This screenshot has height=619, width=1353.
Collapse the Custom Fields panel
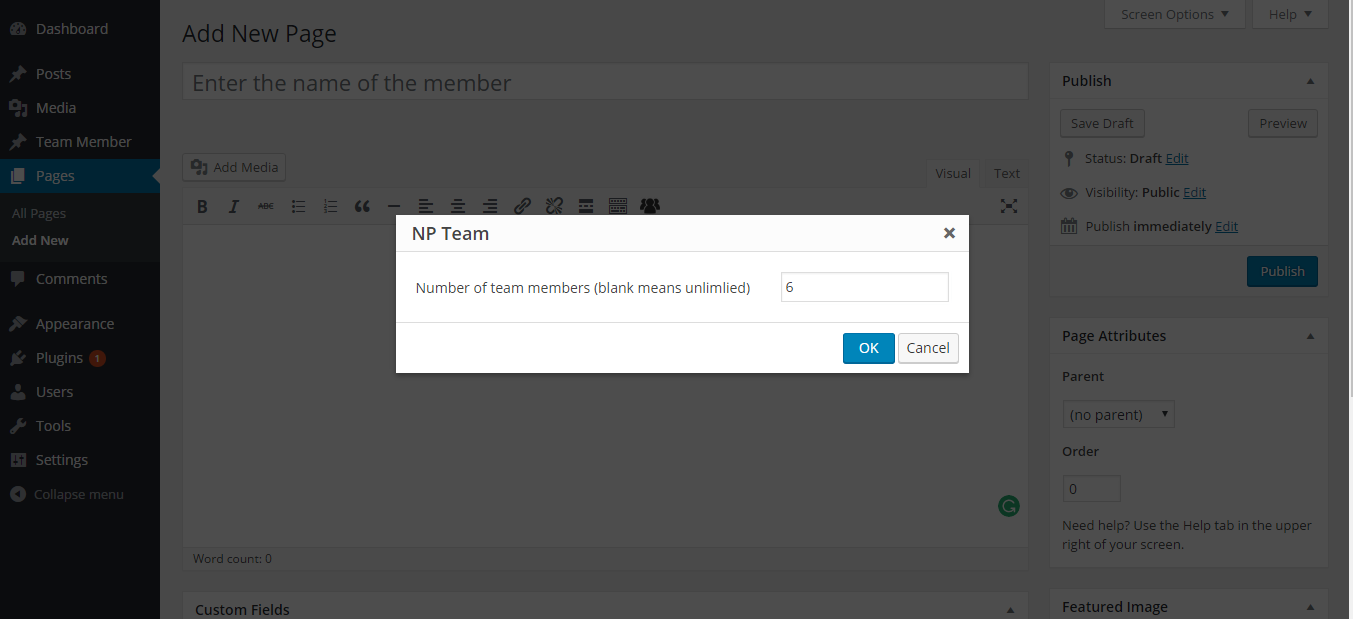click(x=1010, y=609)
